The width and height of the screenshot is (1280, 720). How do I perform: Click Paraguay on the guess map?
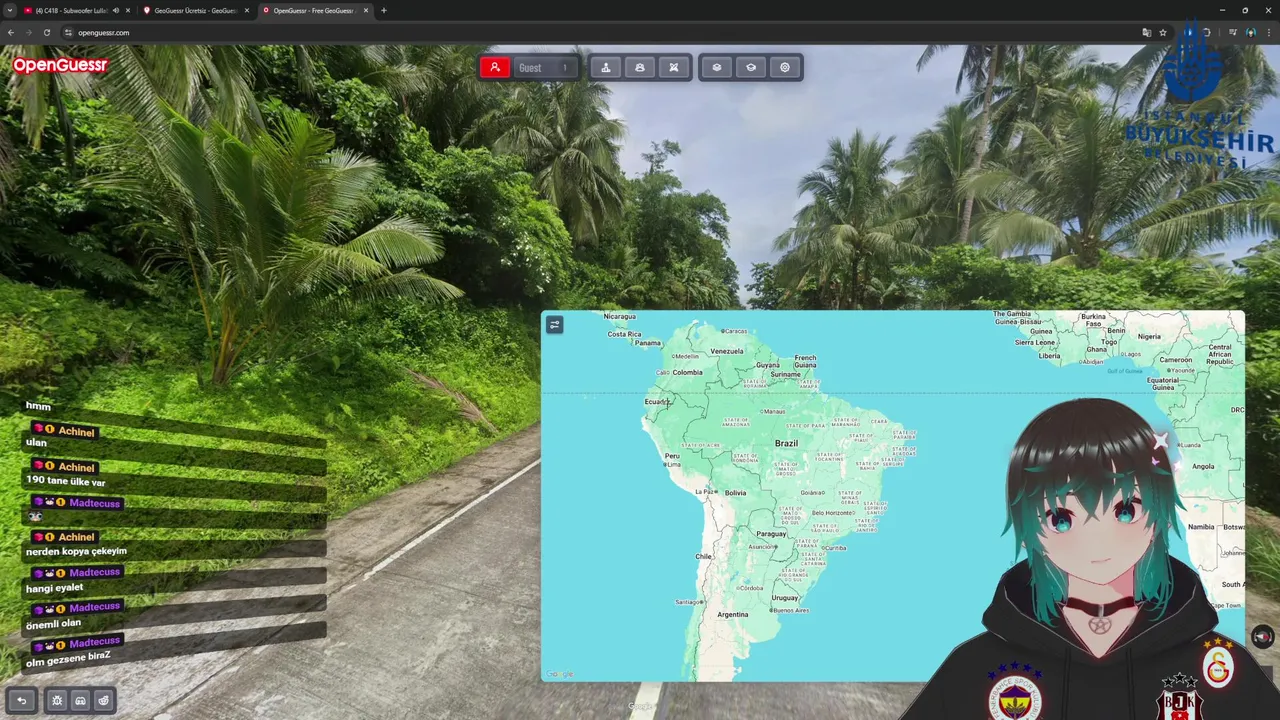coord(771,534)
